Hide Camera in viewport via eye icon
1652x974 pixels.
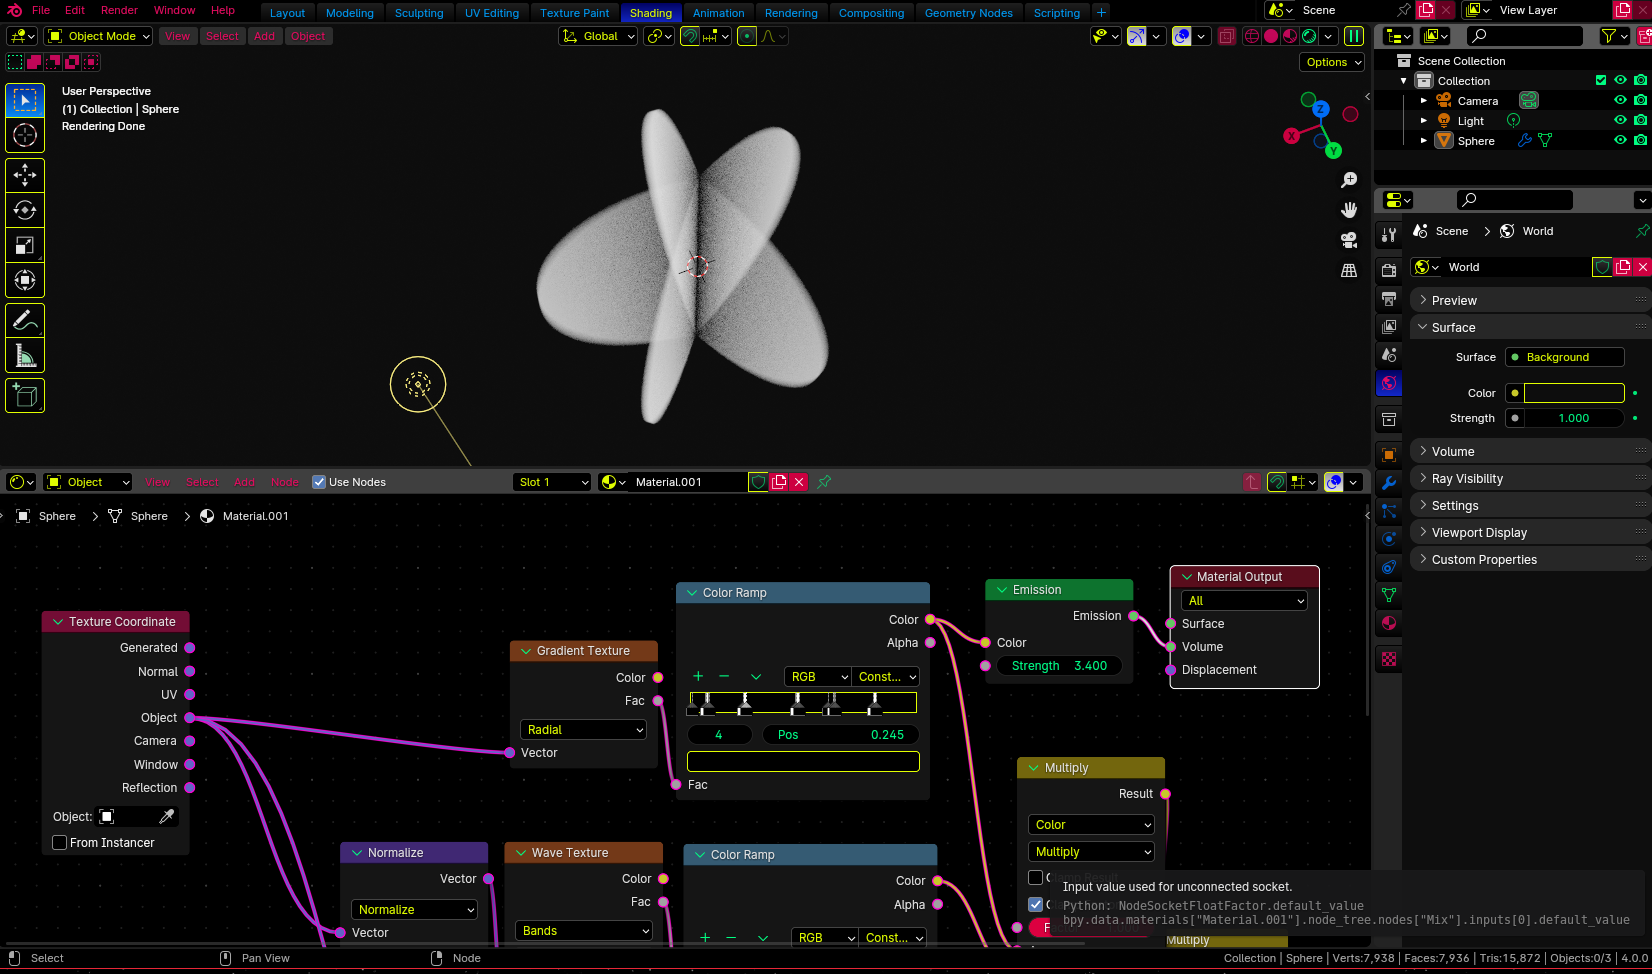click(1620, 100)
